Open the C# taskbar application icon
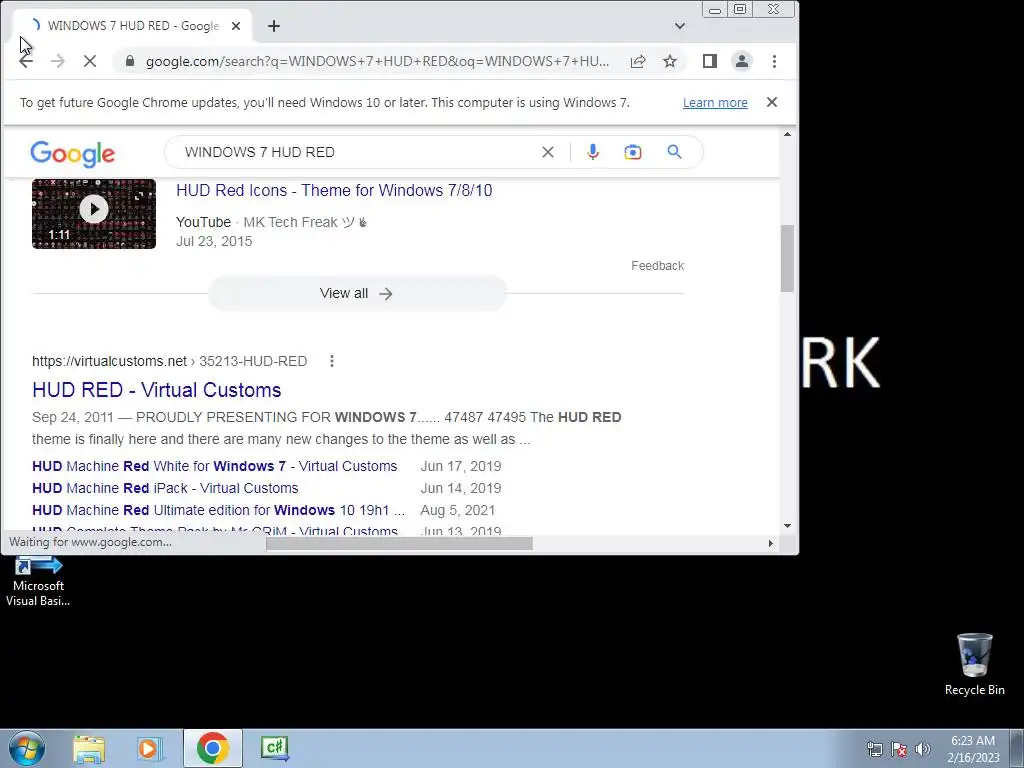The image size is (1024, 768). click(274, 748)
